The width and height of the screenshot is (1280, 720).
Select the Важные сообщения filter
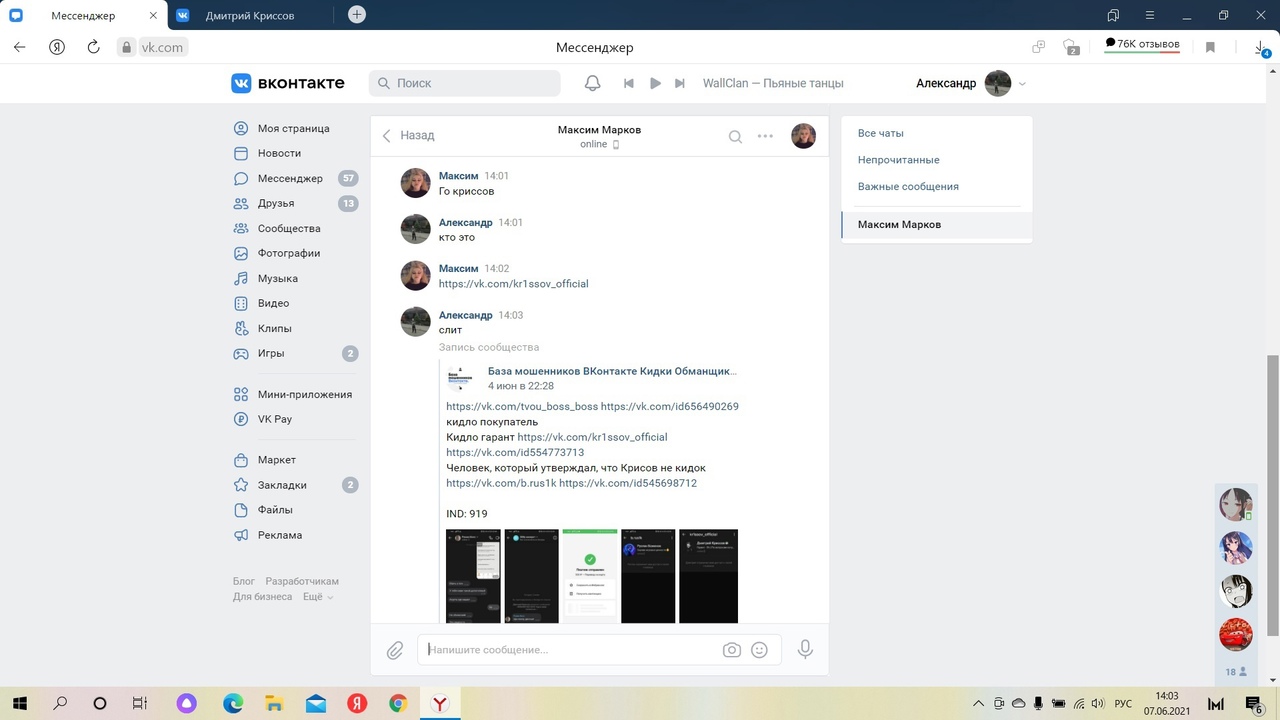pyautogui.click(x=908, y=187)
